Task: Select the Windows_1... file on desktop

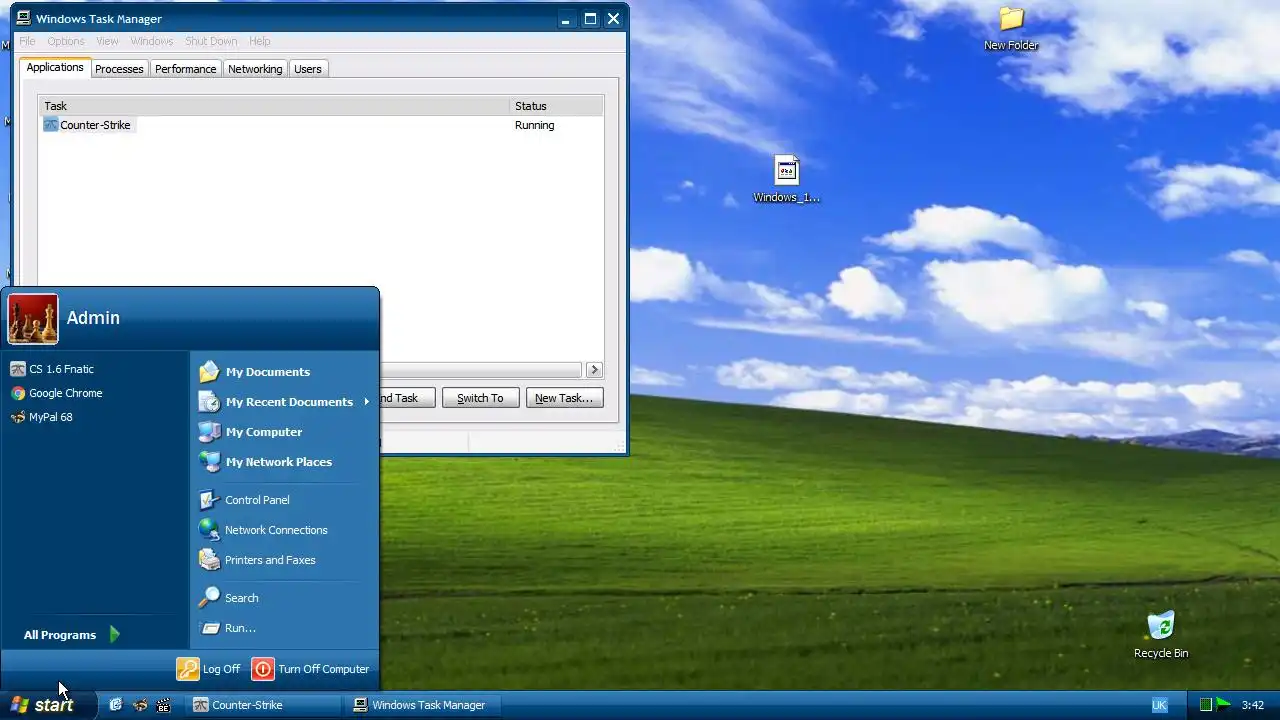Action: click(786, 180)
